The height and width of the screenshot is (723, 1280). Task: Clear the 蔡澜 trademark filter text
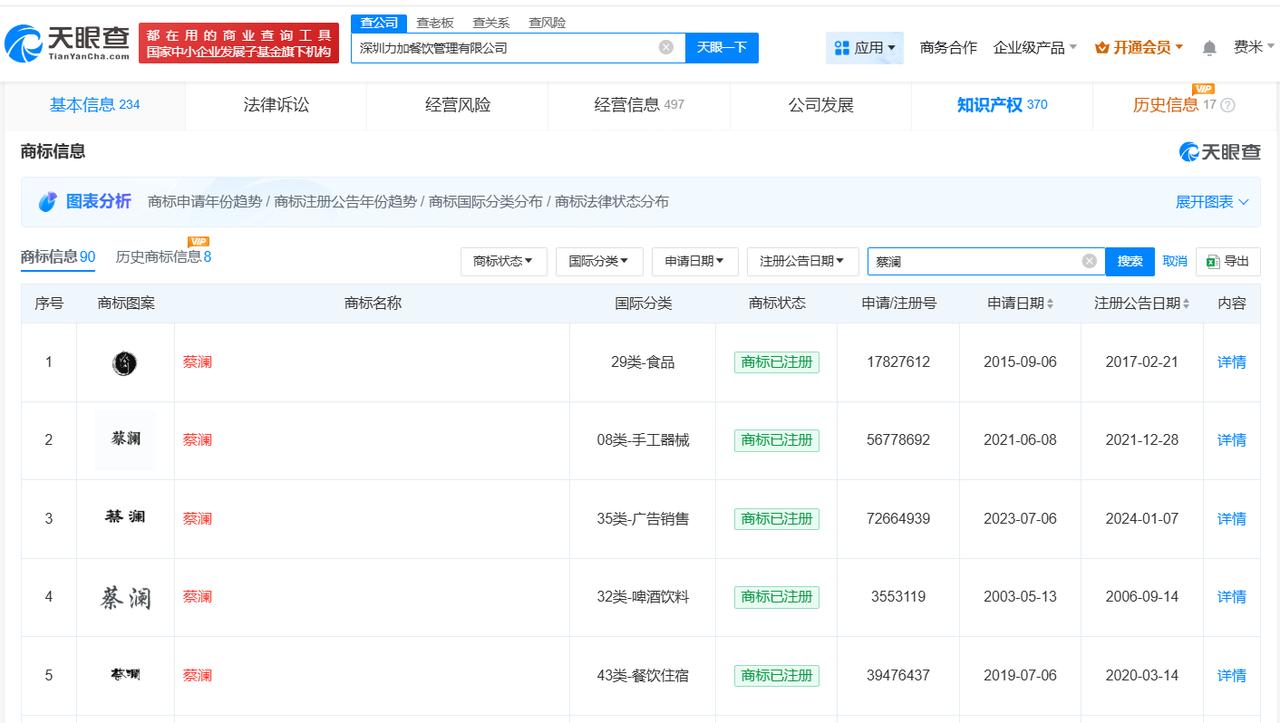tap(1089, 261)
